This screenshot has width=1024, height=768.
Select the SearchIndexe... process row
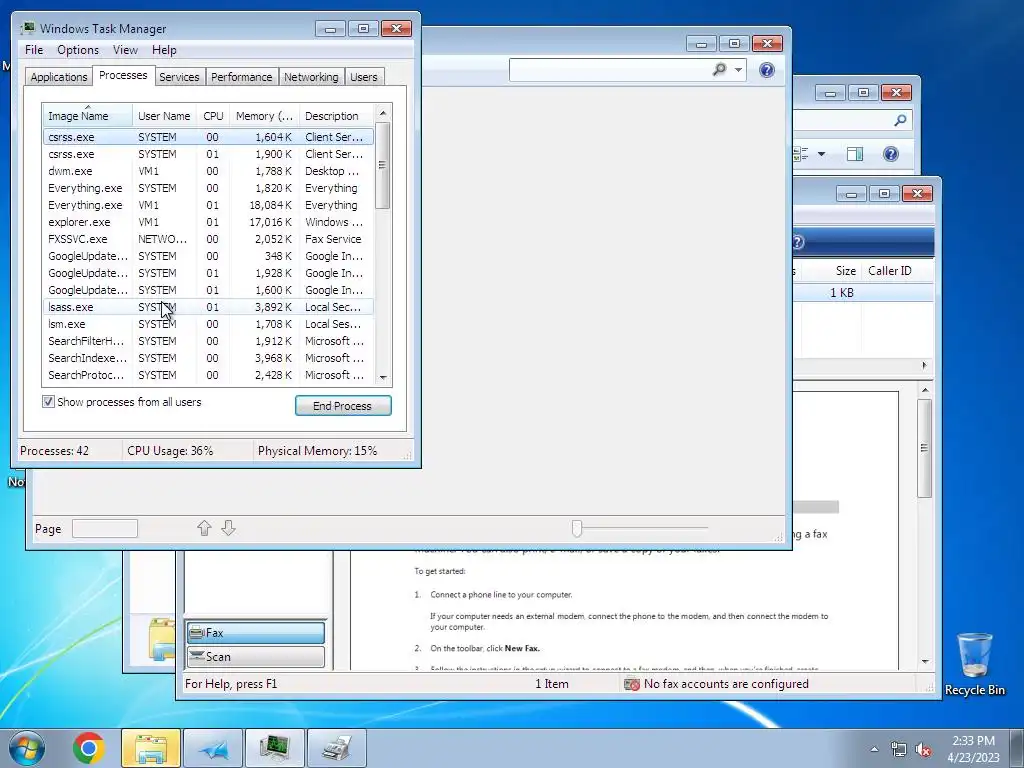[208, 358]
